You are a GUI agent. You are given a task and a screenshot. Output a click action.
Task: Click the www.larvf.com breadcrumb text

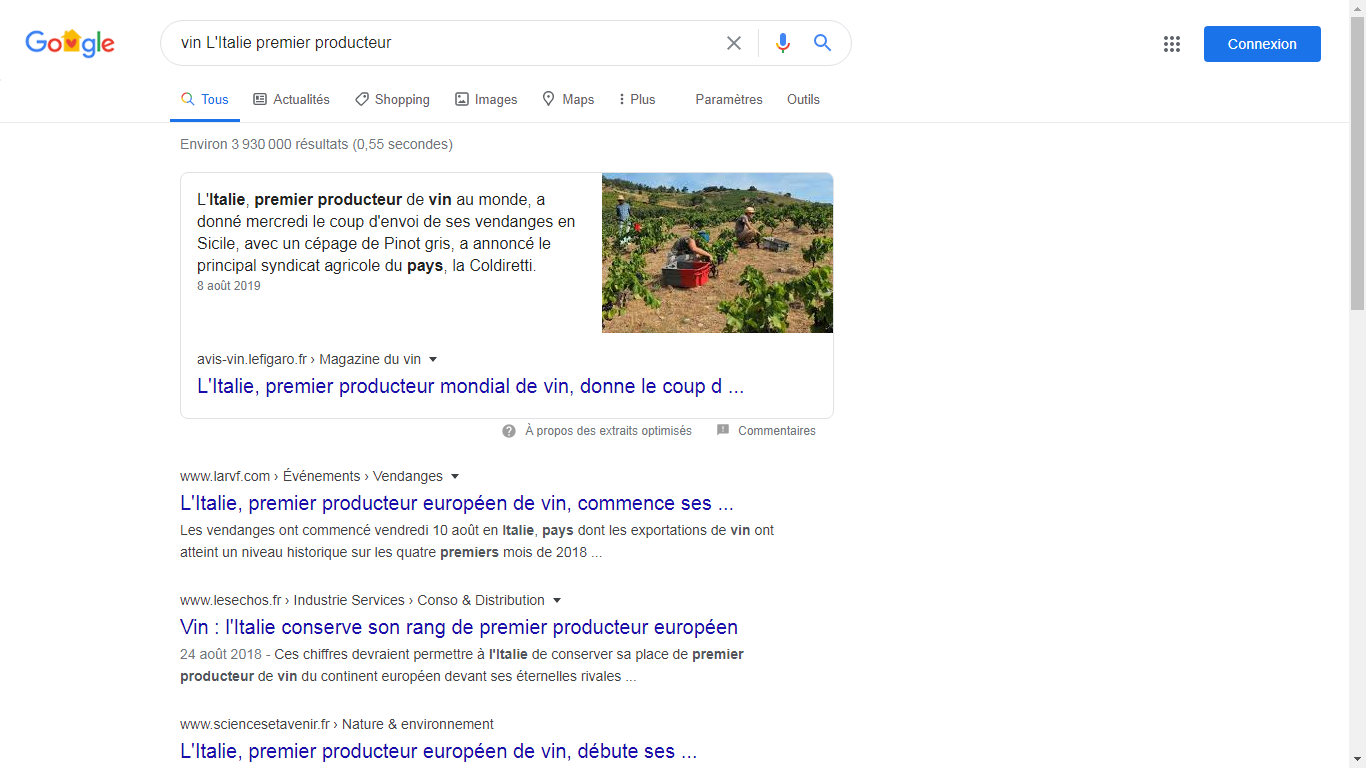(311, 476)
